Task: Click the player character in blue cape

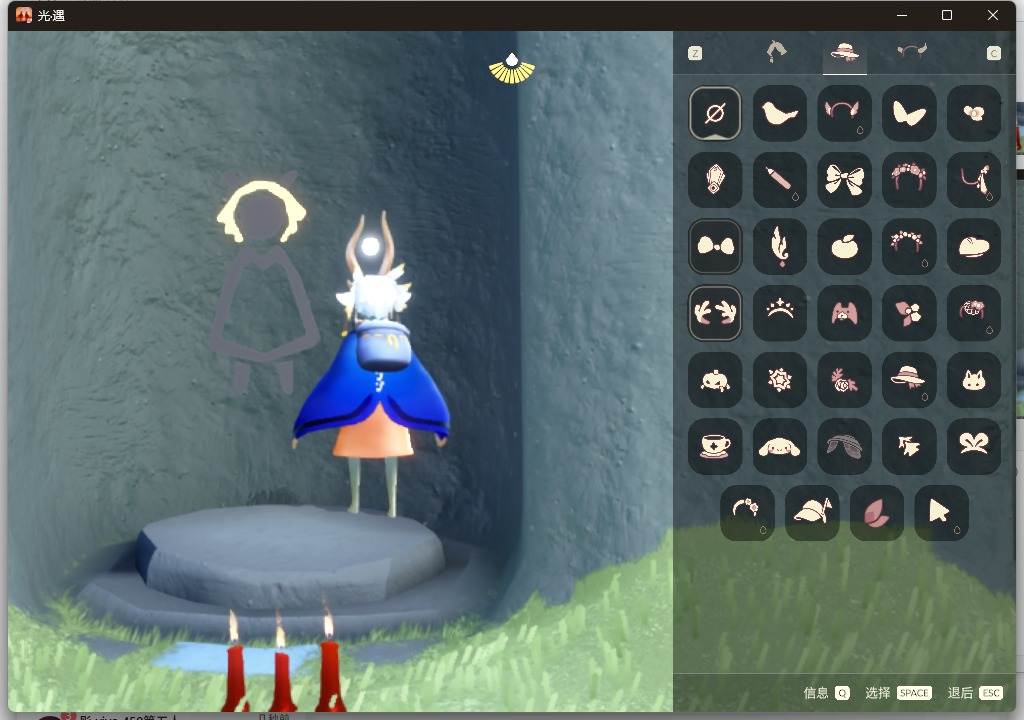Action: point(372,366)
